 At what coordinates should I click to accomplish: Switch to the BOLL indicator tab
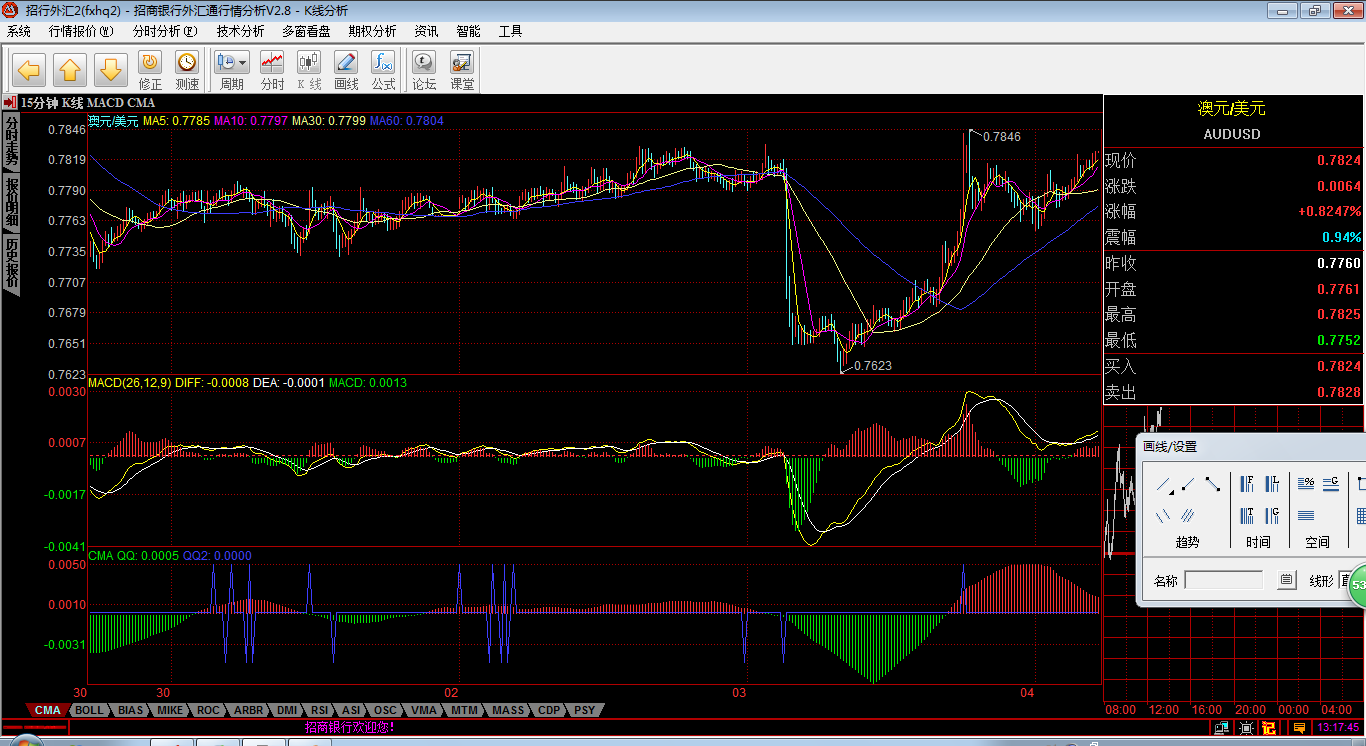click(x=89, y=710)
